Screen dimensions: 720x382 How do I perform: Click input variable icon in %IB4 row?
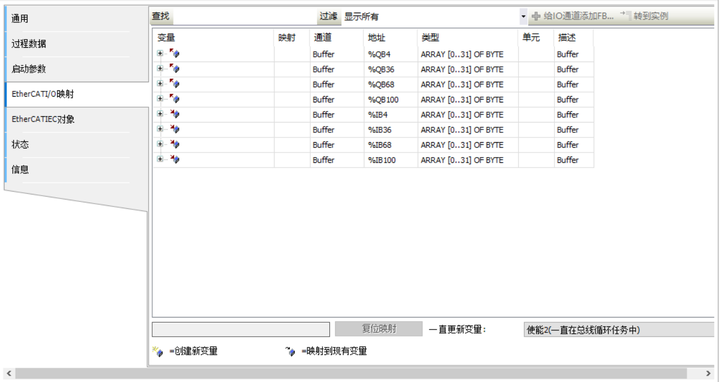174,114
